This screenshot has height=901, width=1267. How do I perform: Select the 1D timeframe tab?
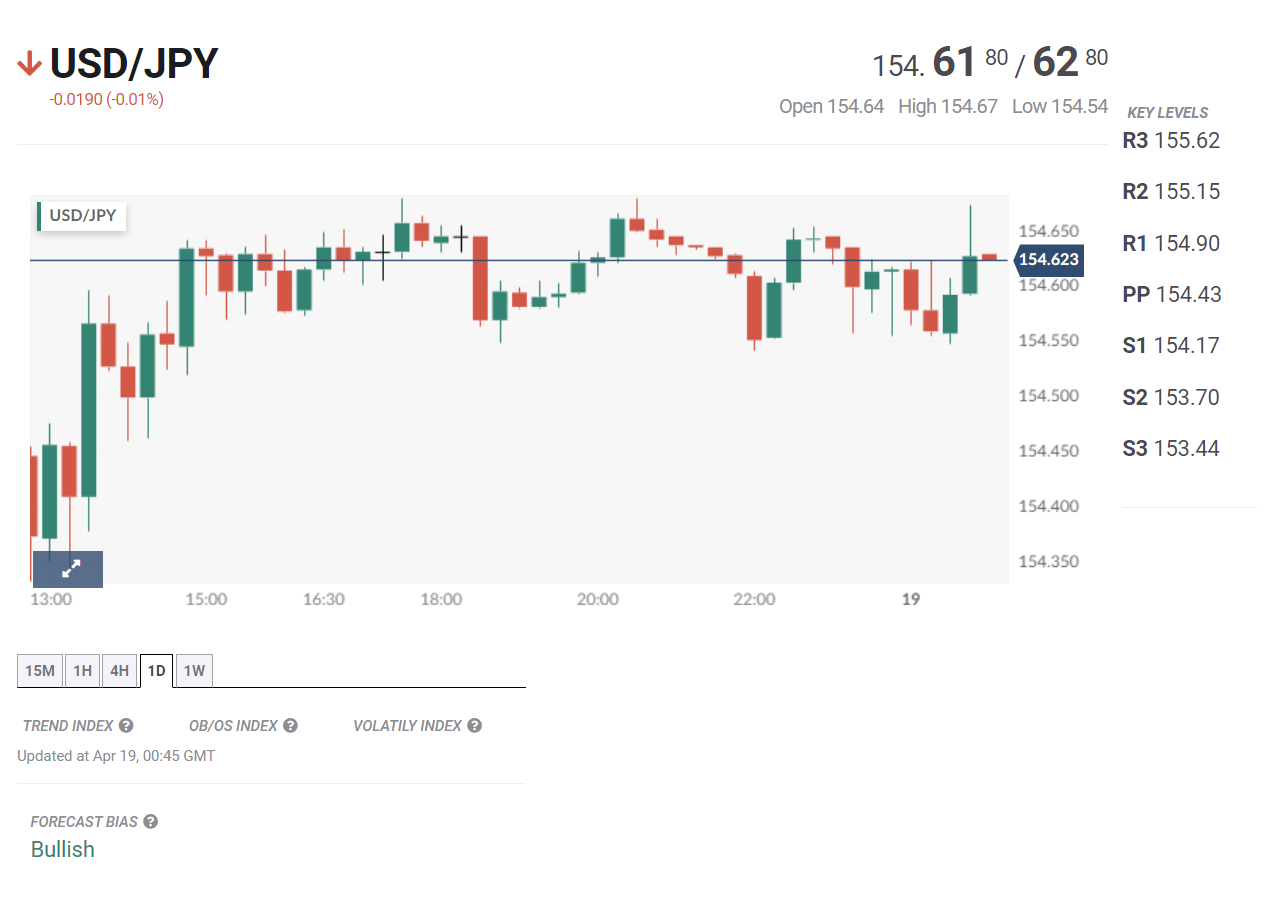[x=156, y=670]
